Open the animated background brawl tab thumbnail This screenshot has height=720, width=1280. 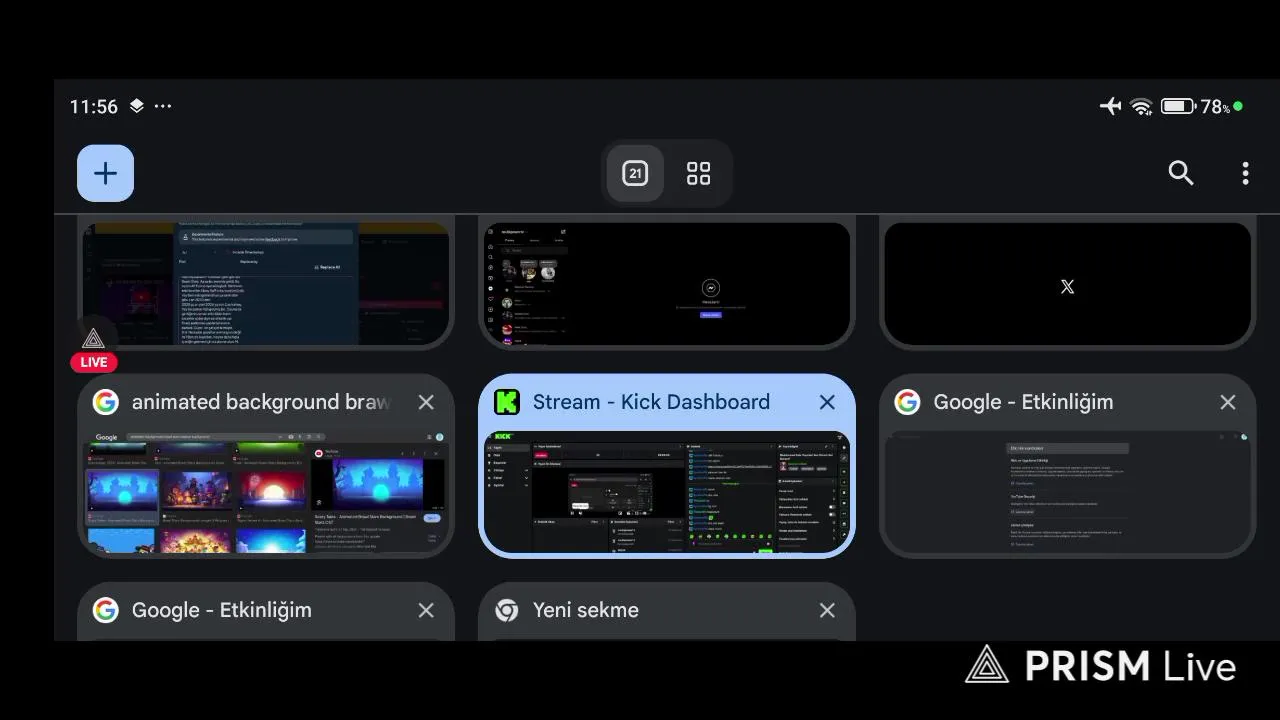[x=266, y=491]
